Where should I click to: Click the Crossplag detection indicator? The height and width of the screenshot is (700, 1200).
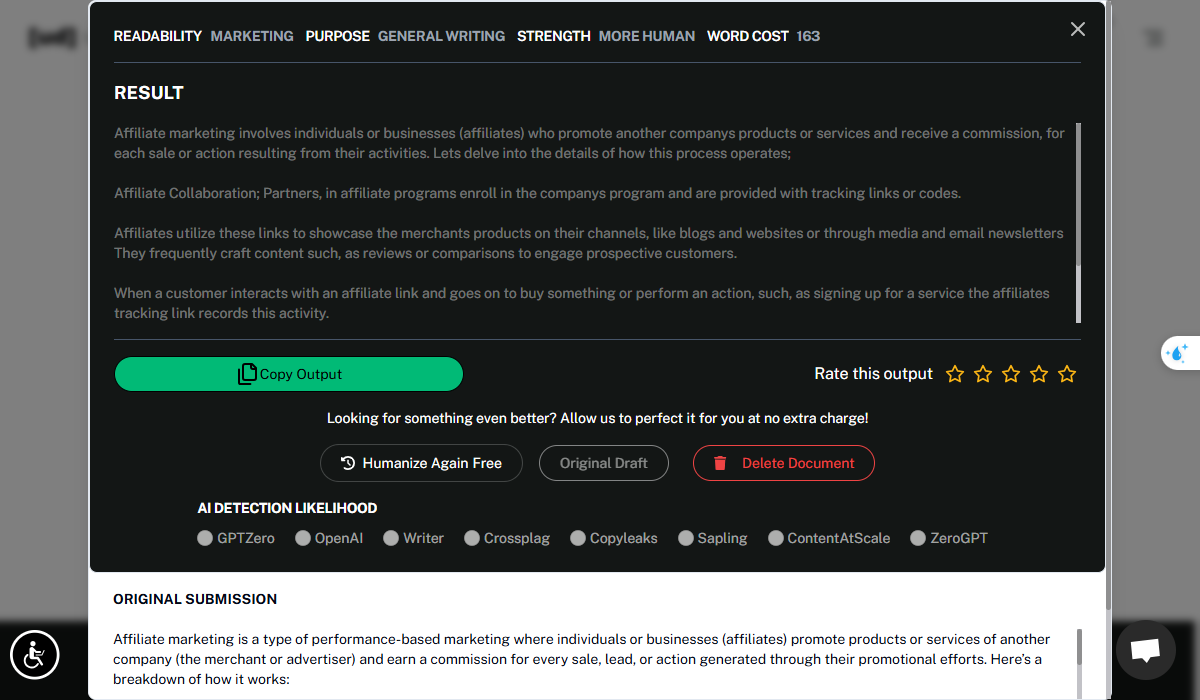[472, 538]
